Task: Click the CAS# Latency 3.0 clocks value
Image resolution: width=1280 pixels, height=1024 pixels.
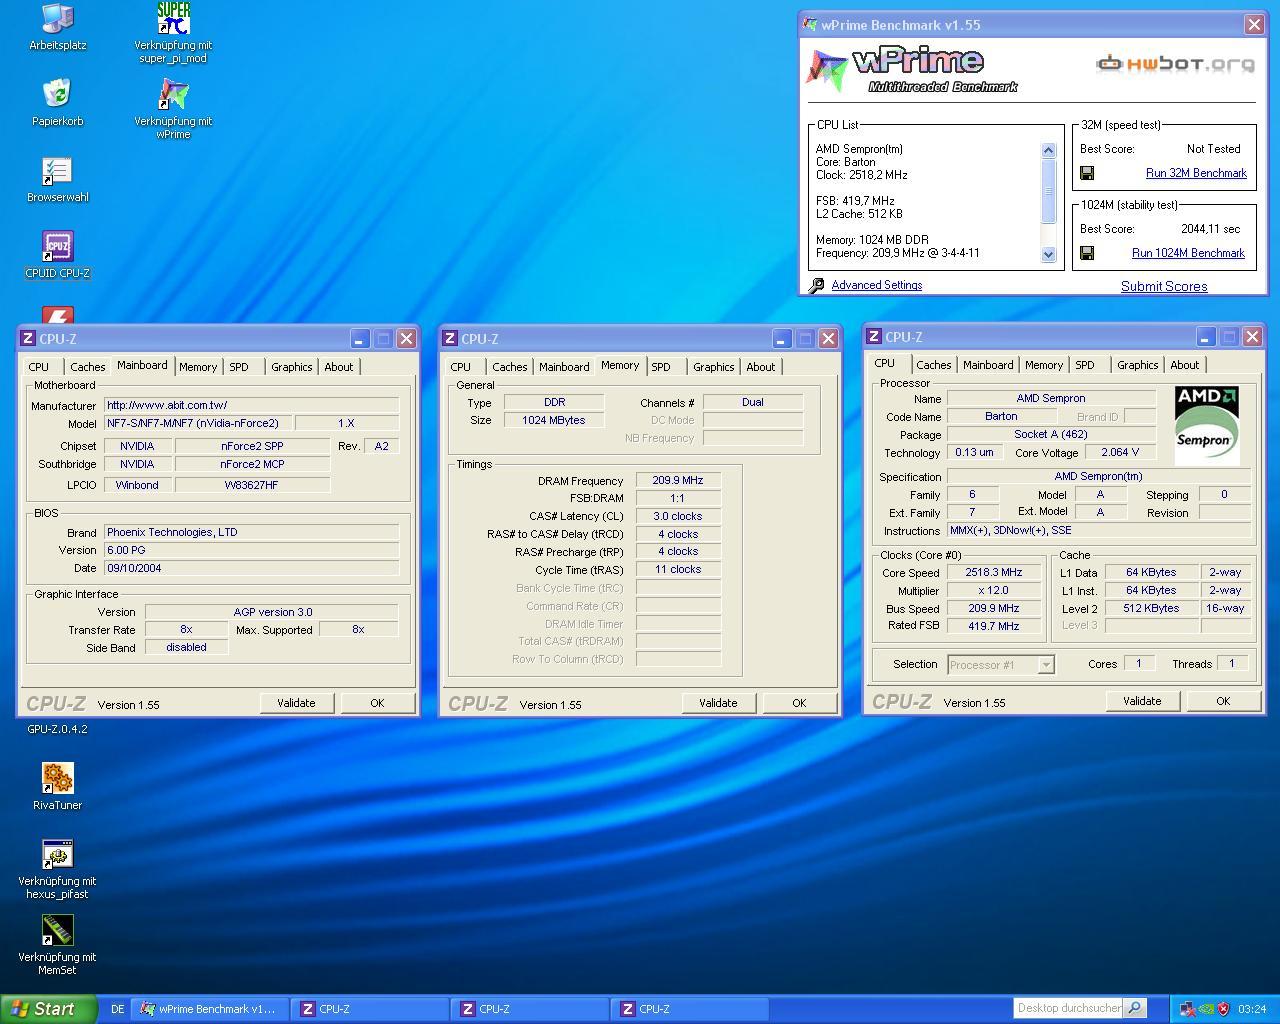Action: pyautogui.click(x=678, y=517)
